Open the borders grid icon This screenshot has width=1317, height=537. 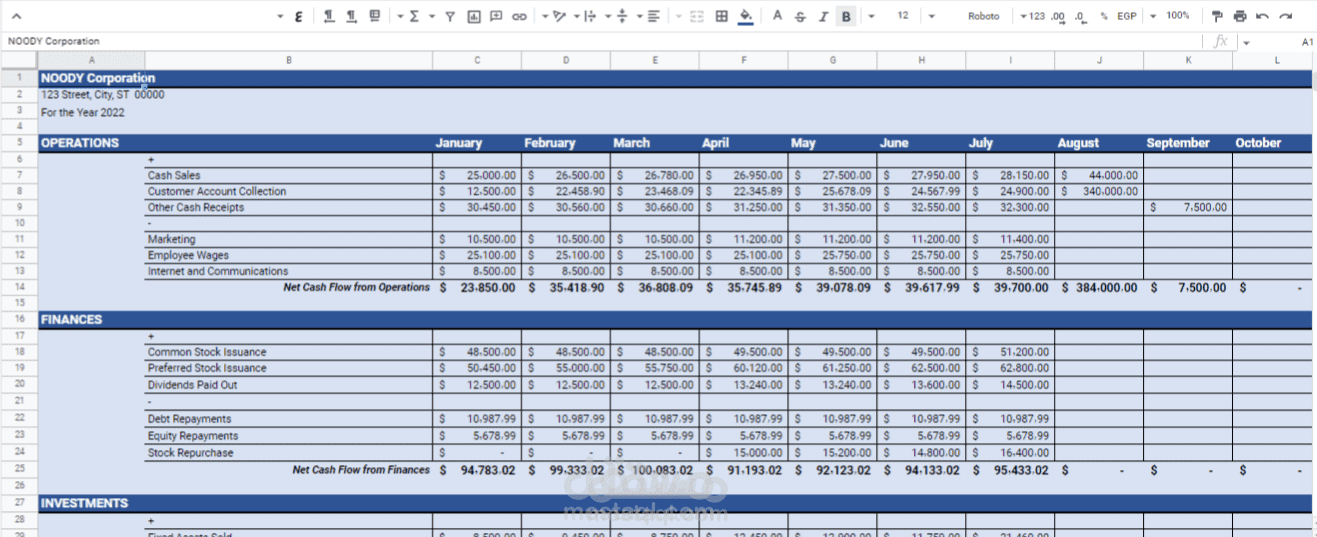[721, 16]
